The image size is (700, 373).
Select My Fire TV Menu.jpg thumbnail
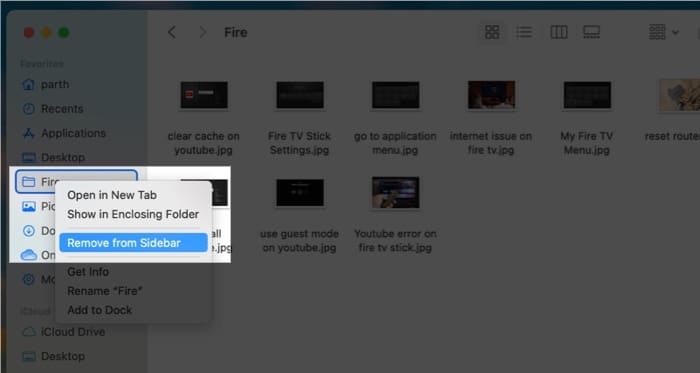pos(587,95)
